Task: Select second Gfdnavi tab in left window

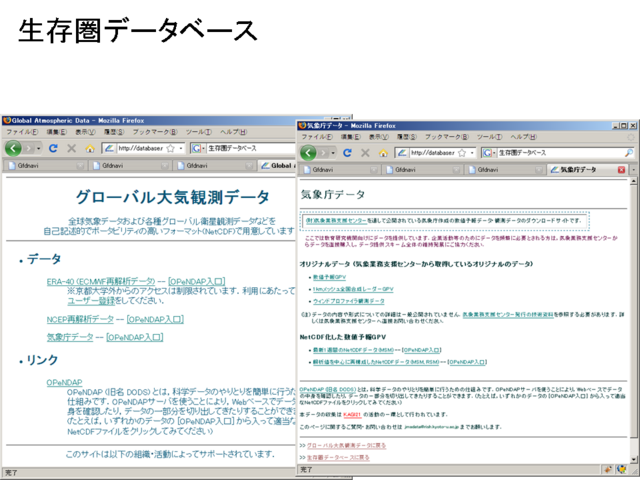Action: [x=130, y=165]
